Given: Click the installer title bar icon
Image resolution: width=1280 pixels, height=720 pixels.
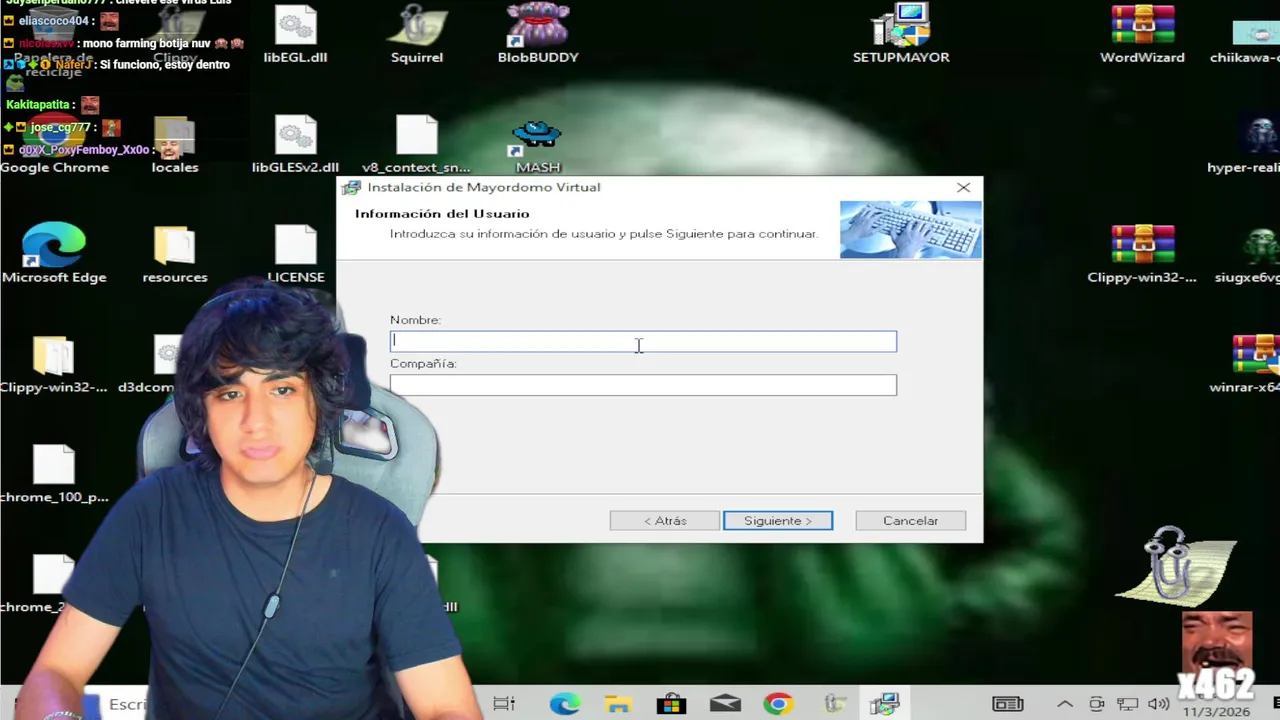Looking at the screenshot, I should tap(351, 187).
